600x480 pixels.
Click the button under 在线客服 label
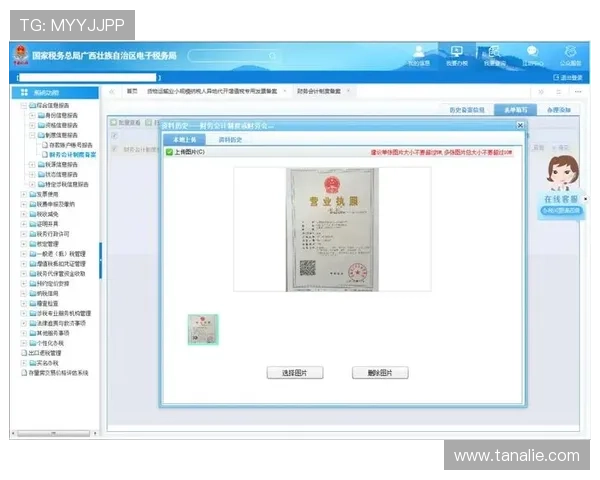[x=561, y=211]
